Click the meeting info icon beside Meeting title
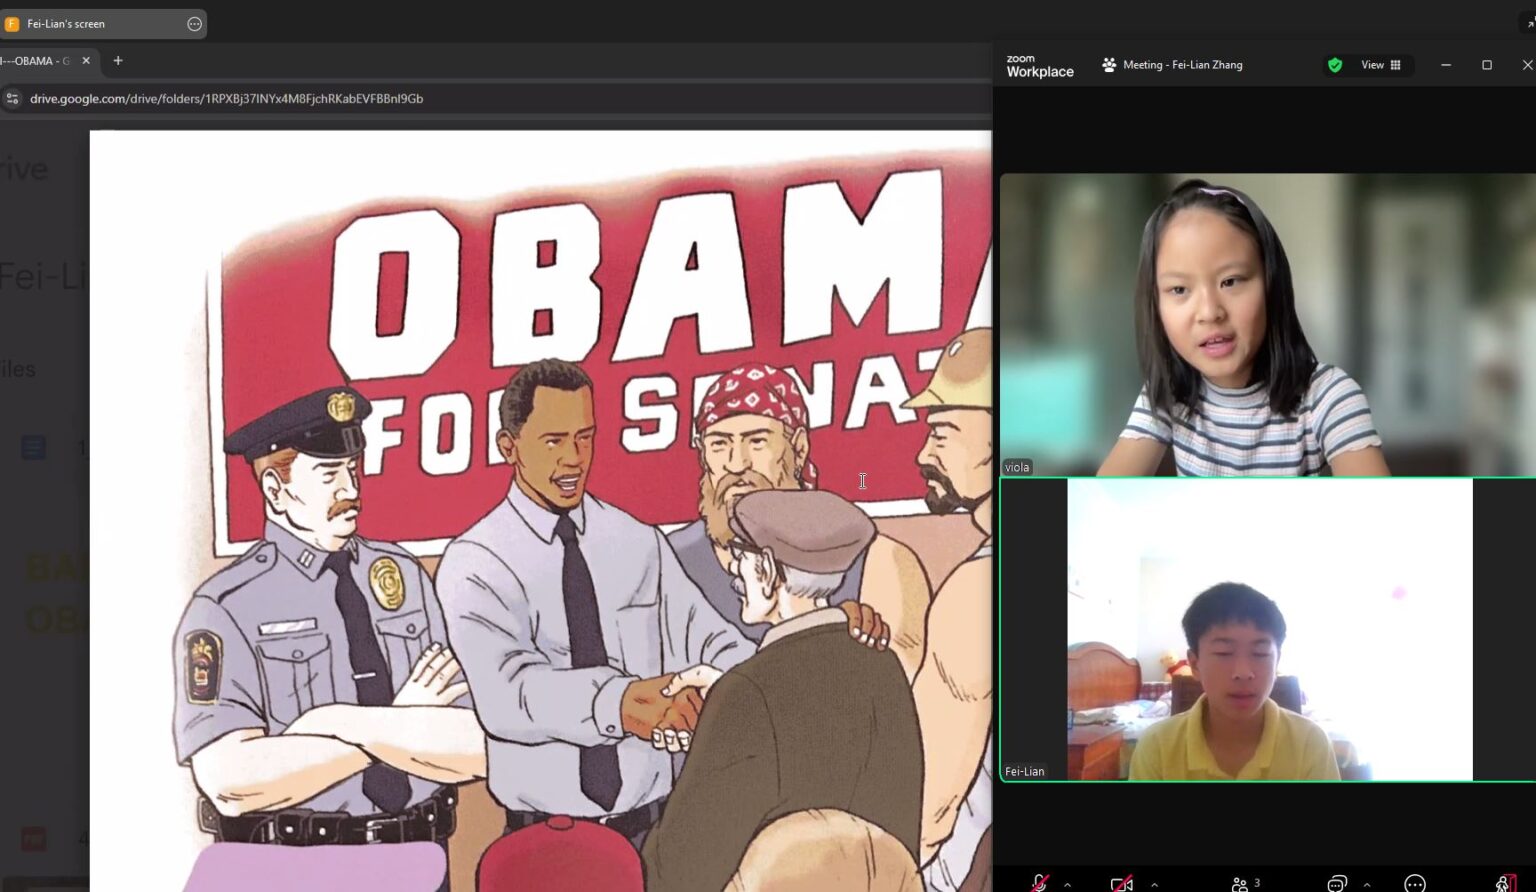 pyautogui.click(x=1109, y=65)
